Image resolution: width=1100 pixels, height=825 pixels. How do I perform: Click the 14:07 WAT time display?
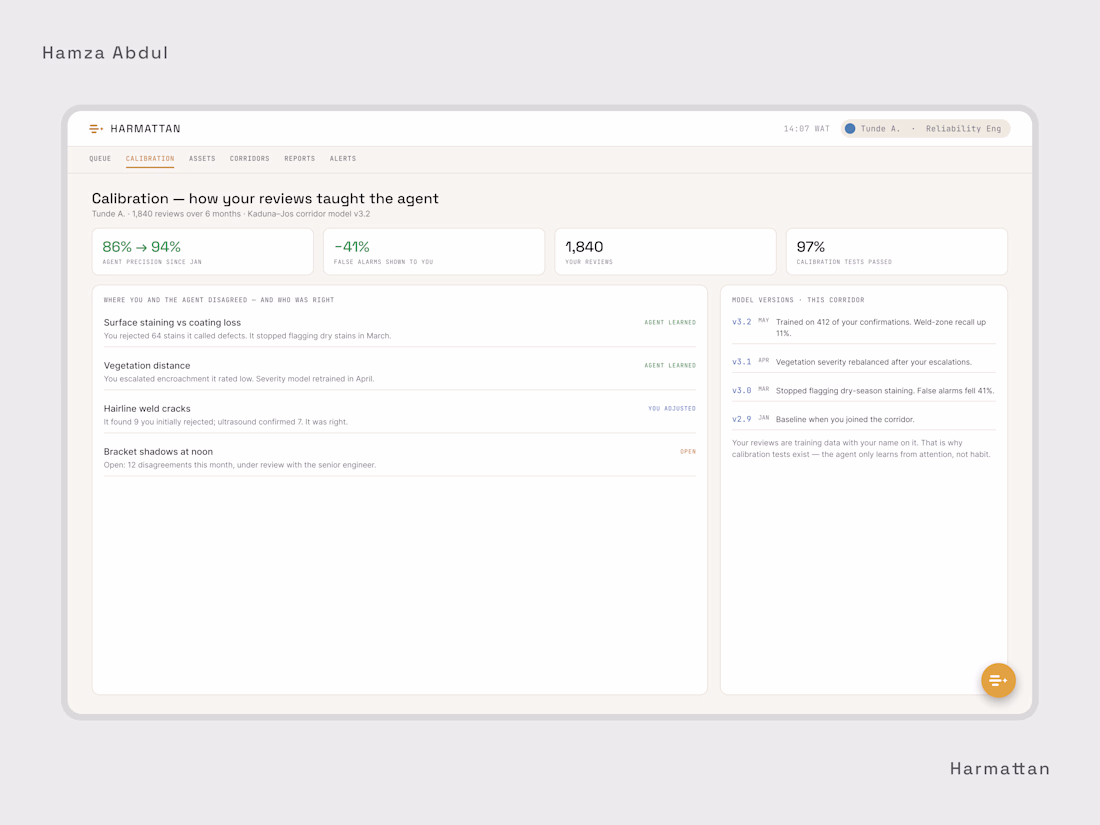(807, 129)
